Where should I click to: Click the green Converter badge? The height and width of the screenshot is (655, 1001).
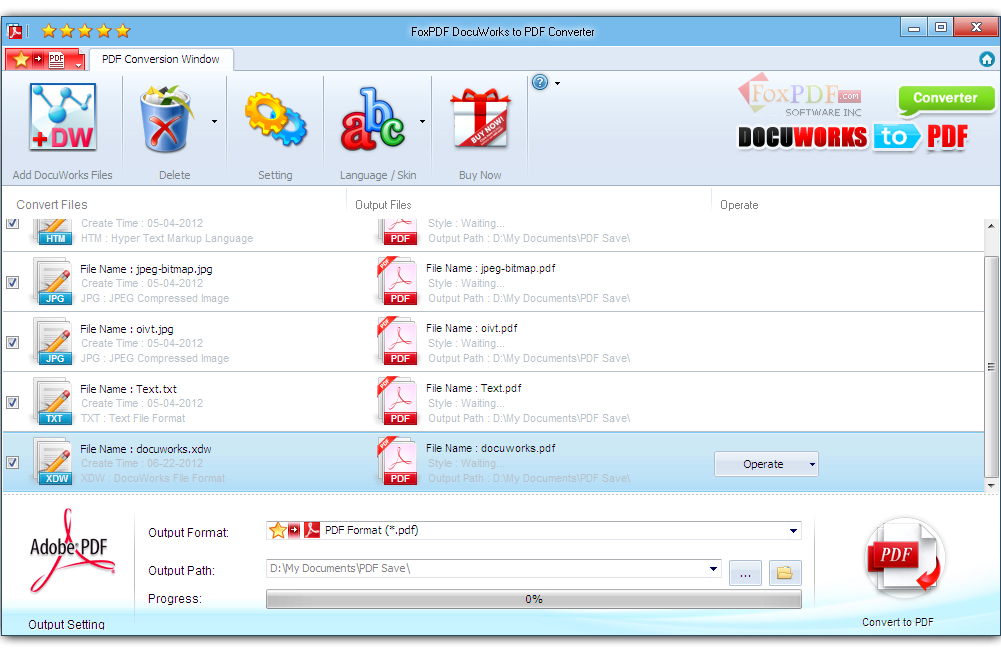tap(945, 99)
